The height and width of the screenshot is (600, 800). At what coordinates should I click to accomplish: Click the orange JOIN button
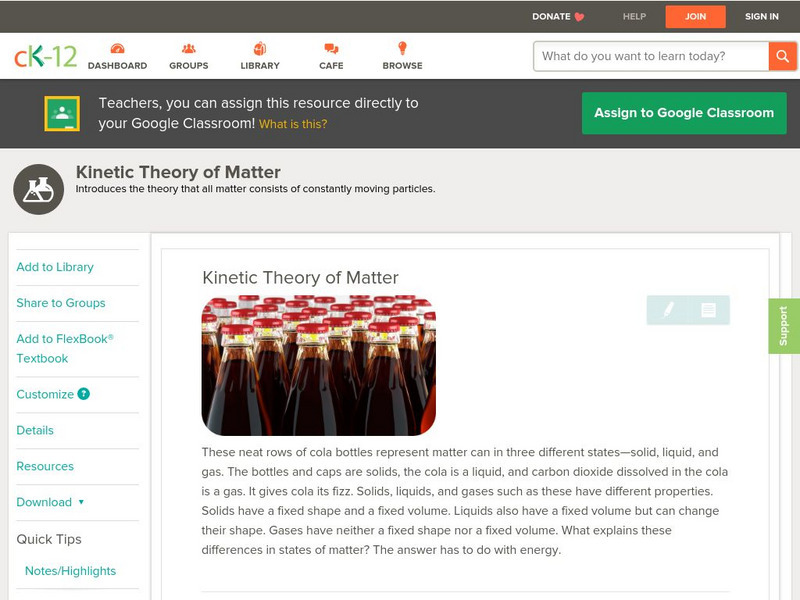695,17
